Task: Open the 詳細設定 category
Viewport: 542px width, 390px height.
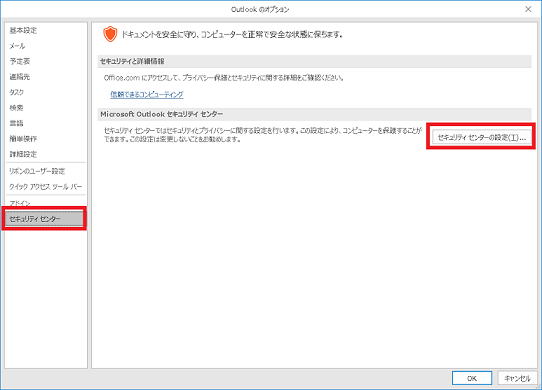Action: pos(23,154)
